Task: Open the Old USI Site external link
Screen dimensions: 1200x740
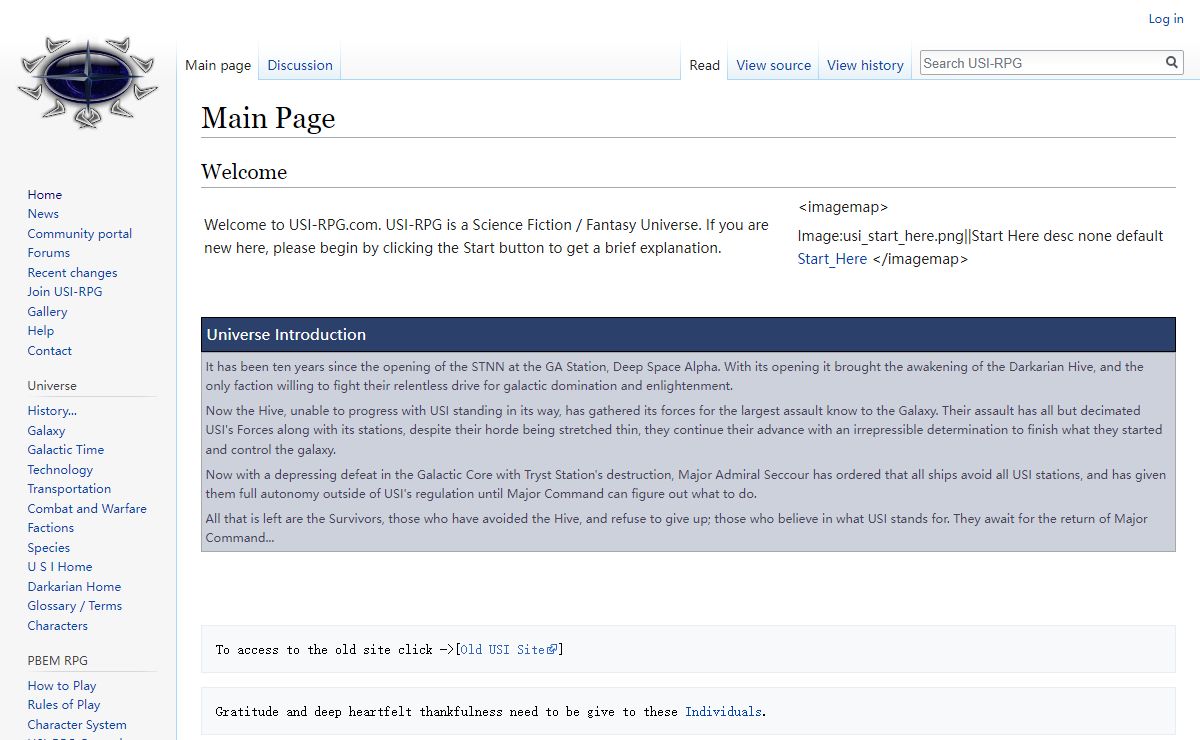Action: (509, 649)
